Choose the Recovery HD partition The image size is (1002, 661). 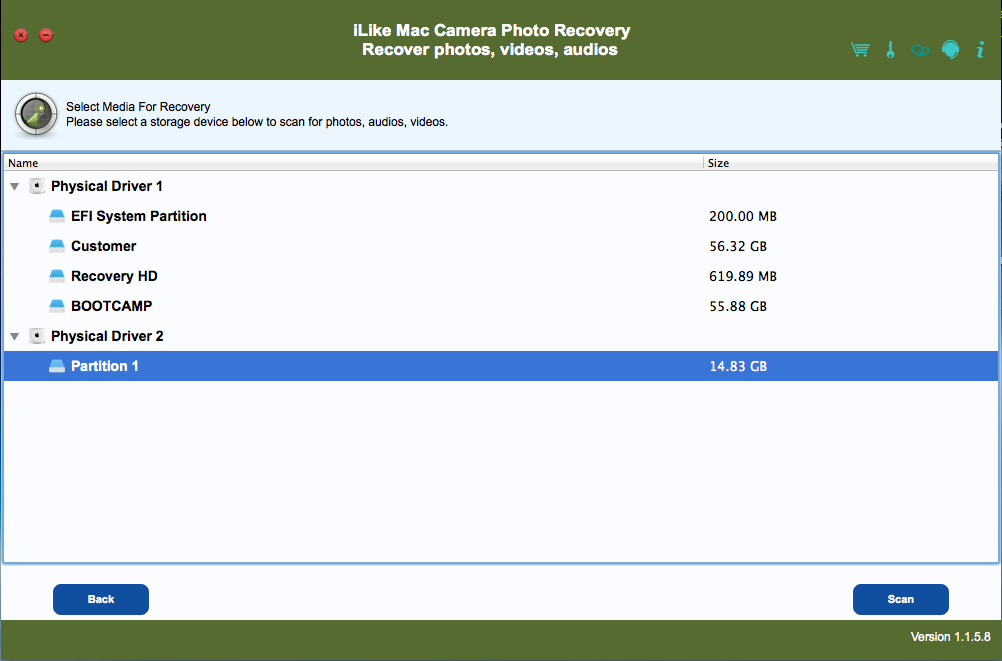tap(114, 276)
